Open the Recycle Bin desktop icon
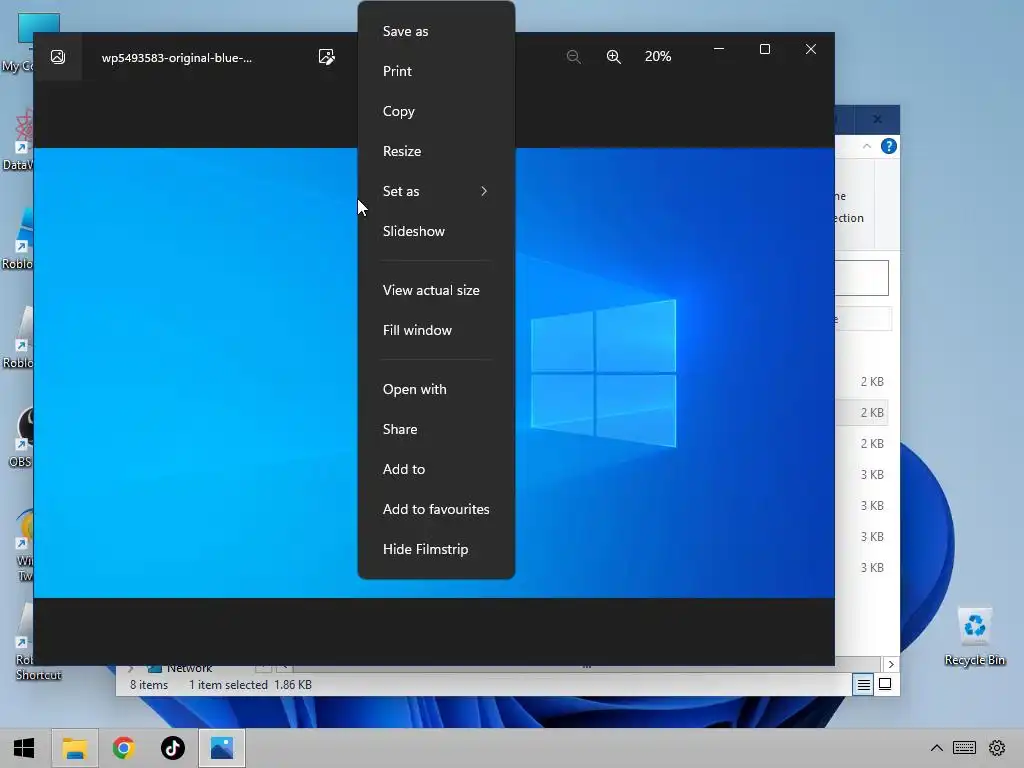1024x768 pixels. (x=974, y=637)
